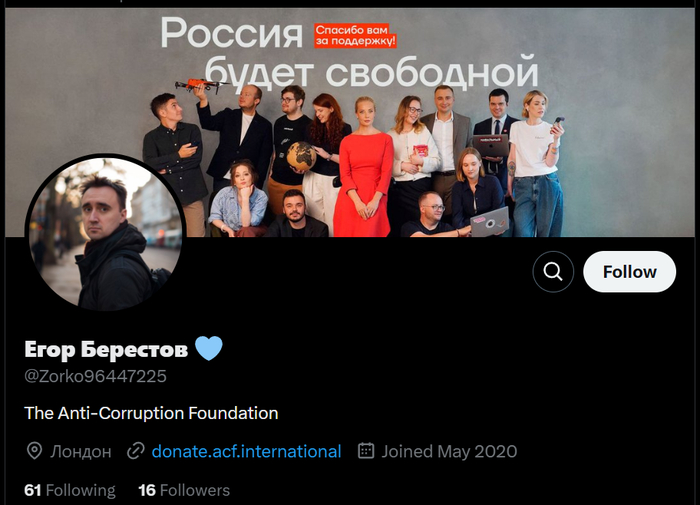Image resolution: width=700 pixels, height=505 pixels.
Task: Click the red Спасибо вам за поддержку label
Action: (x=355, y=35)
